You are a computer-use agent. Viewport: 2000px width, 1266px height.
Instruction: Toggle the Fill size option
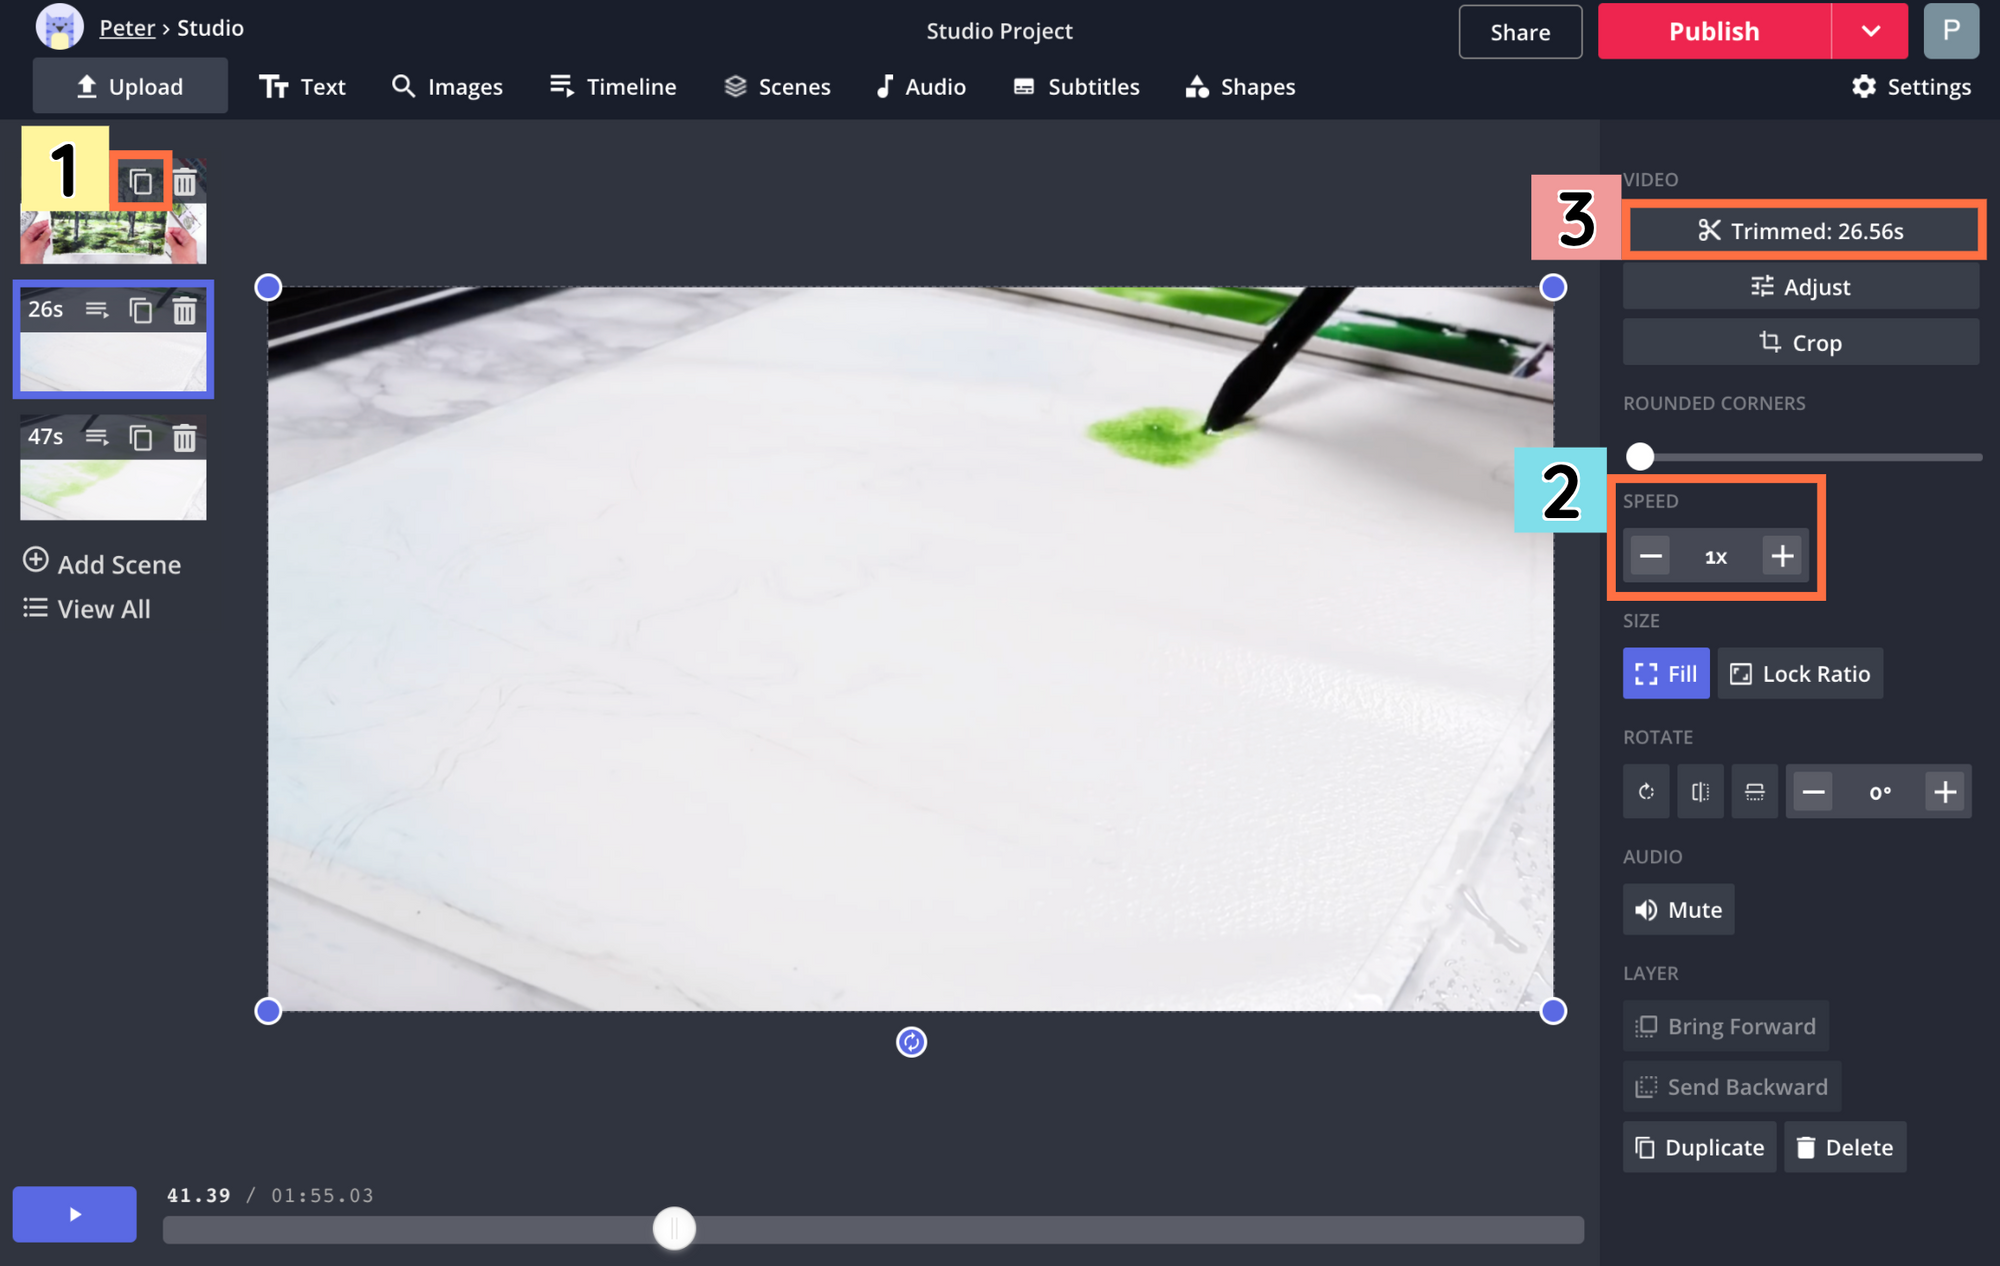click(1665, 674)
